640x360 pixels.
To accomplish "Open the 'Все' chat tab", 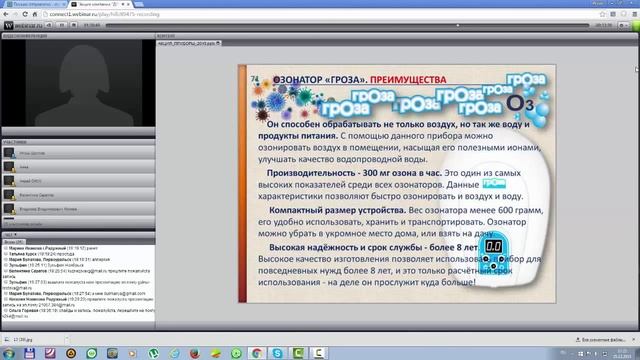I will [x=13, y=242].
